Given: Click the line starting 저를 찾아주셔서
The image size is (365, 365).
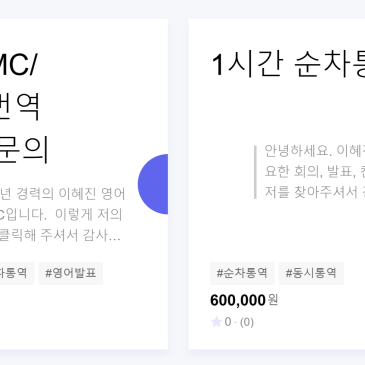Looking at the screenshot, I should (314, 192).
